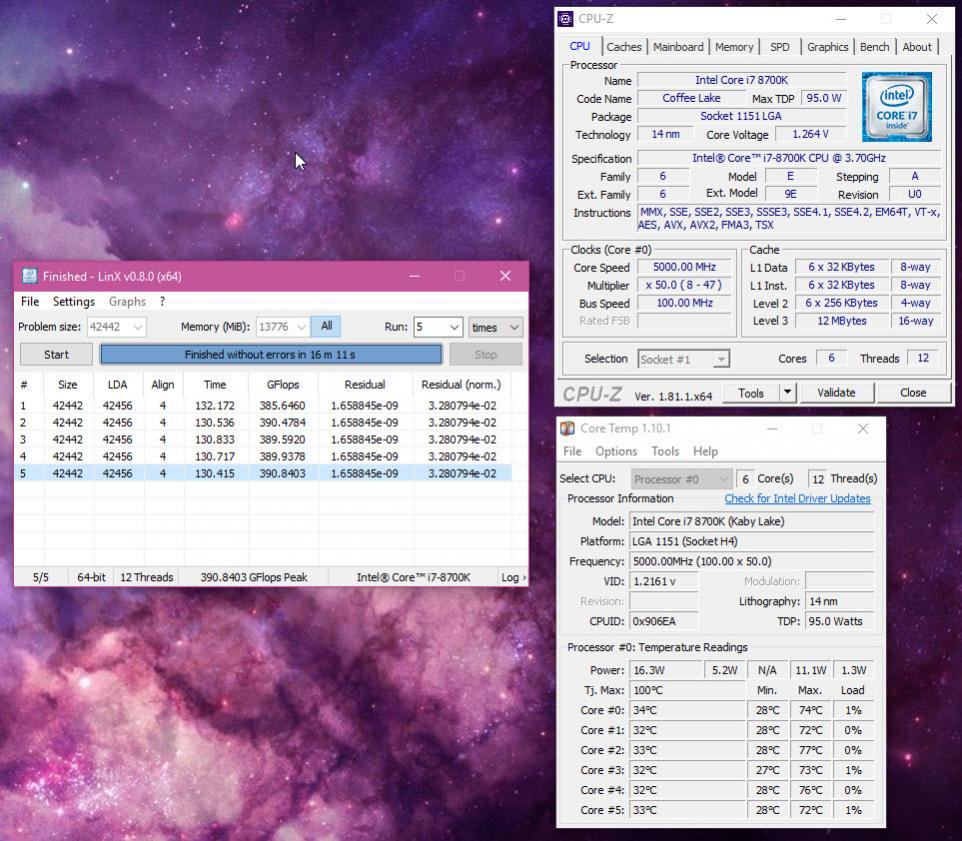962x841 pixels.
Task: Click the Name field Intel Core i7 8700K
Action: click(741, 80)
